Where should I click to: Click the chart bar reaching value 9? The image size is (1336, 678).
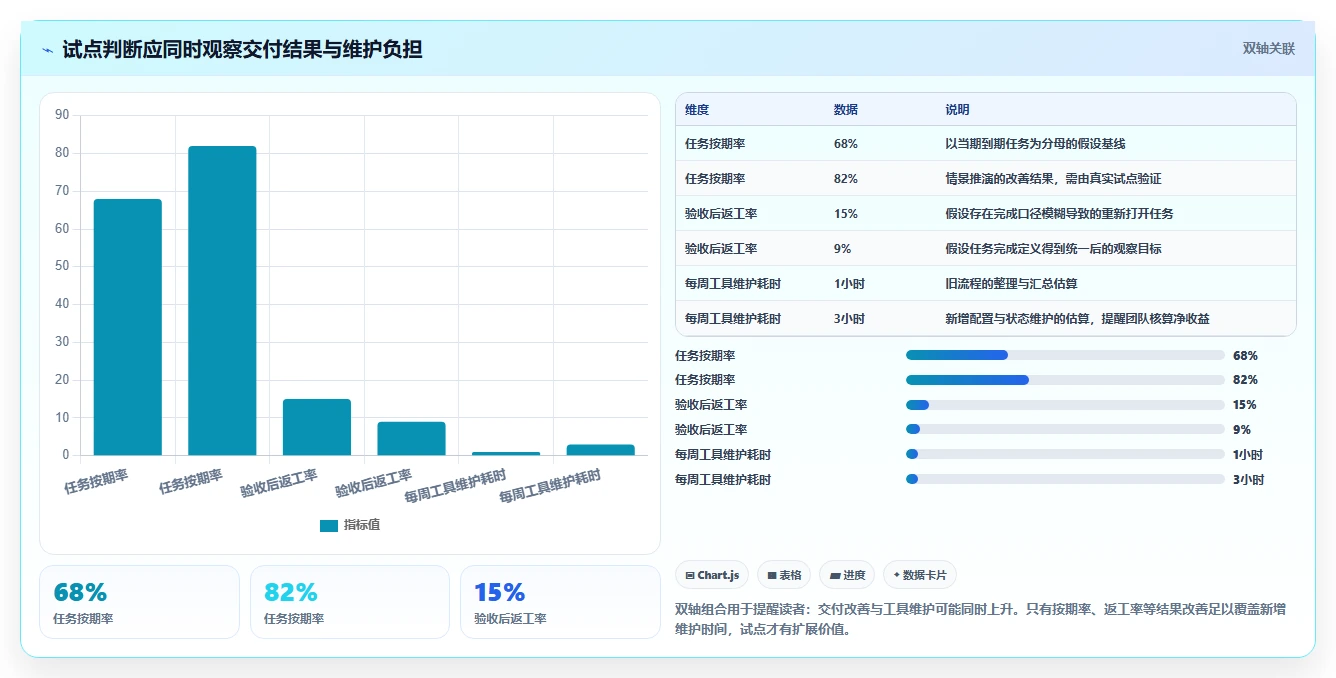point(411,438)
